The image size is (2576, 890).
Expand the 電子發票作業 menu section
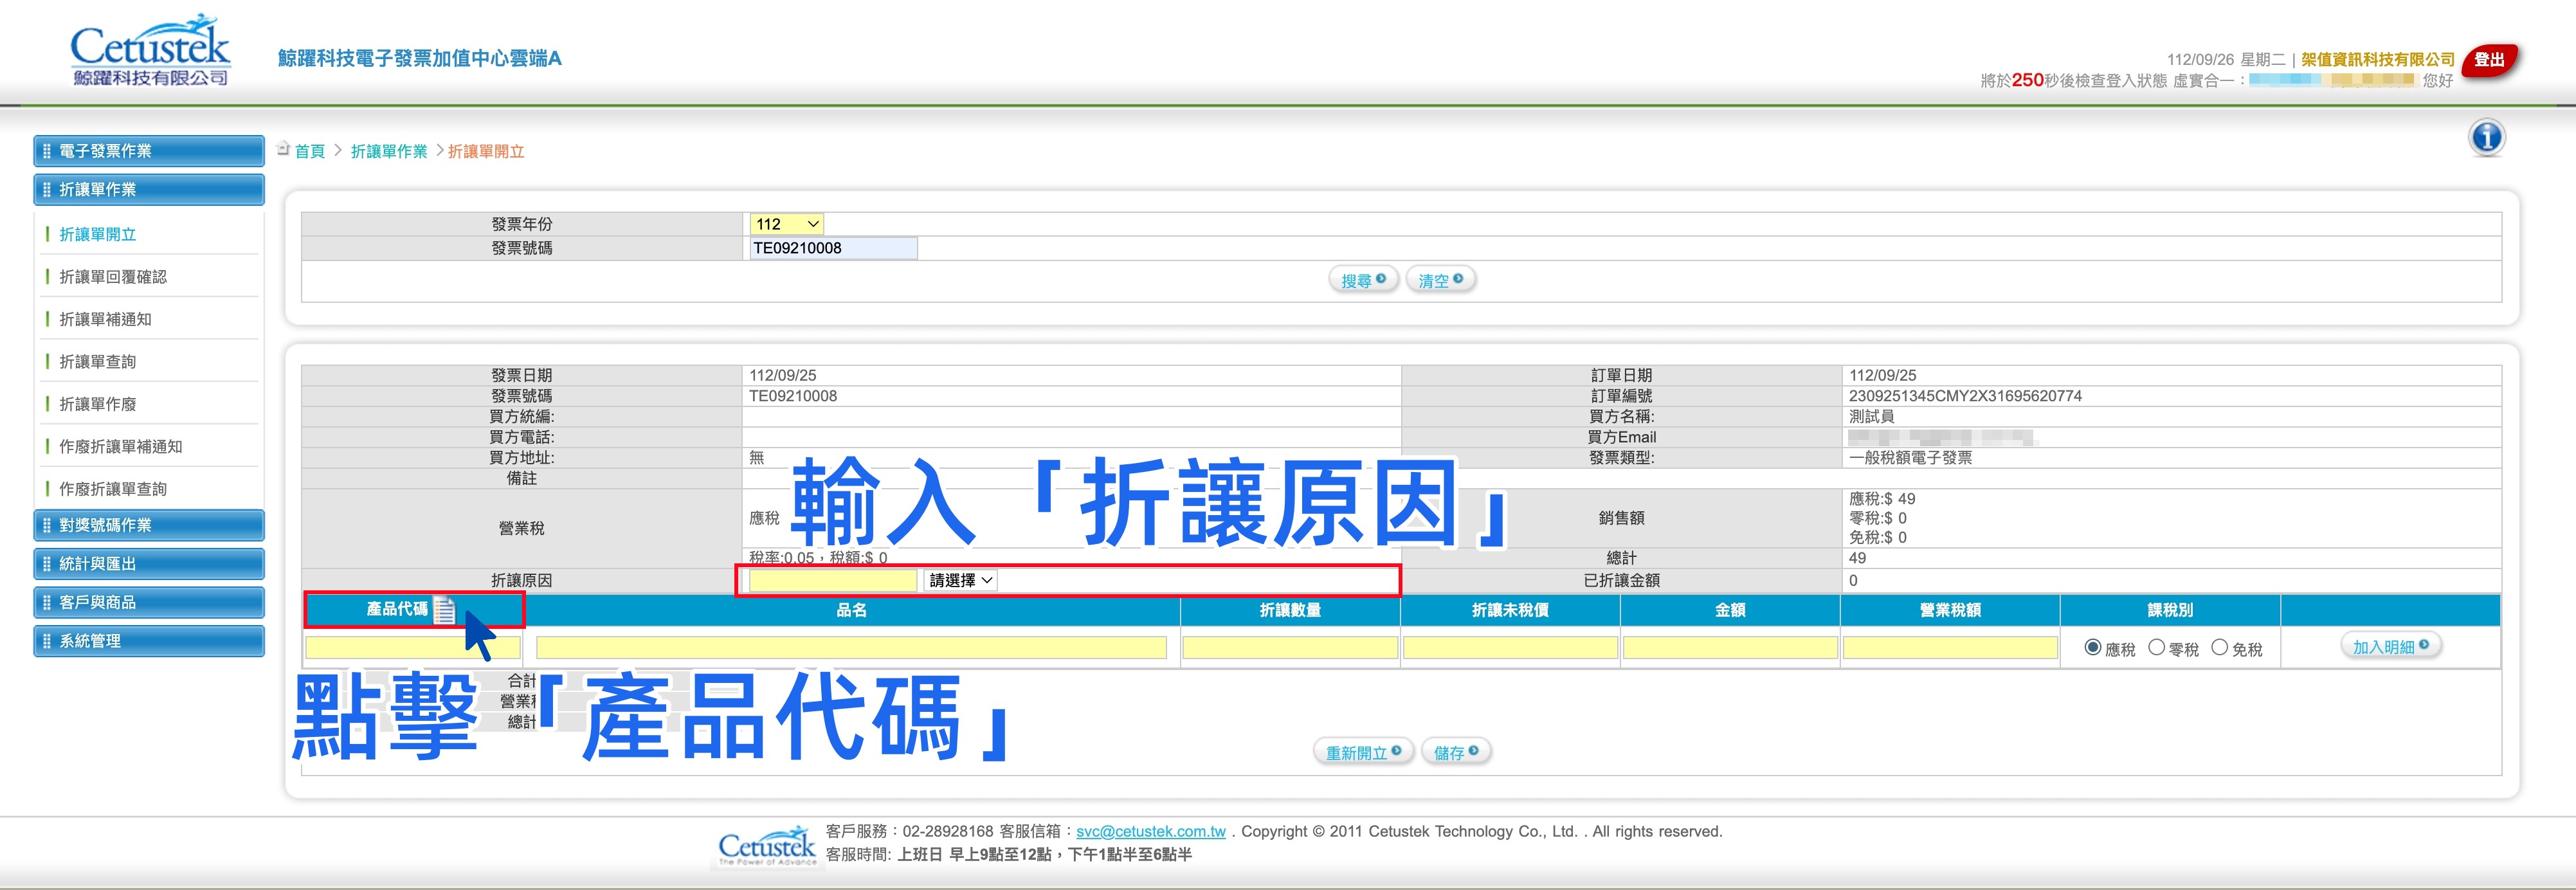(149, 151)
